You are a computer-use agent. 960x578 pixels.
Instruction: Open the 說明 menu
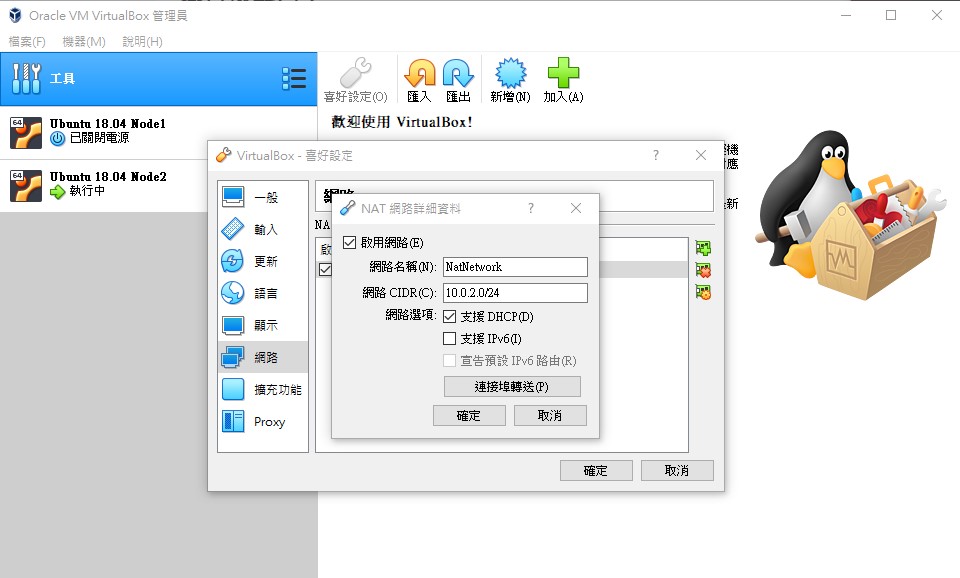(142, 42)
